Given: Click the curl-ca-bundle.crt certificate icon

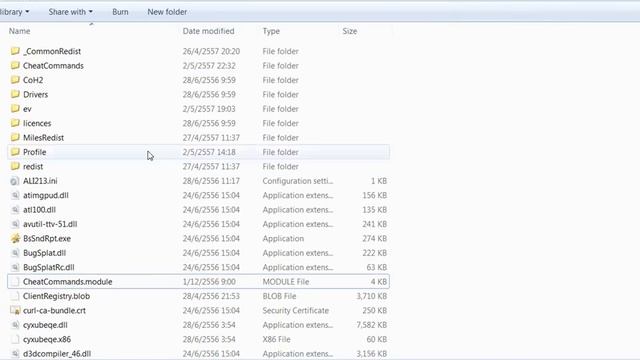Looking at the screenshot, I should click(15, 311).
